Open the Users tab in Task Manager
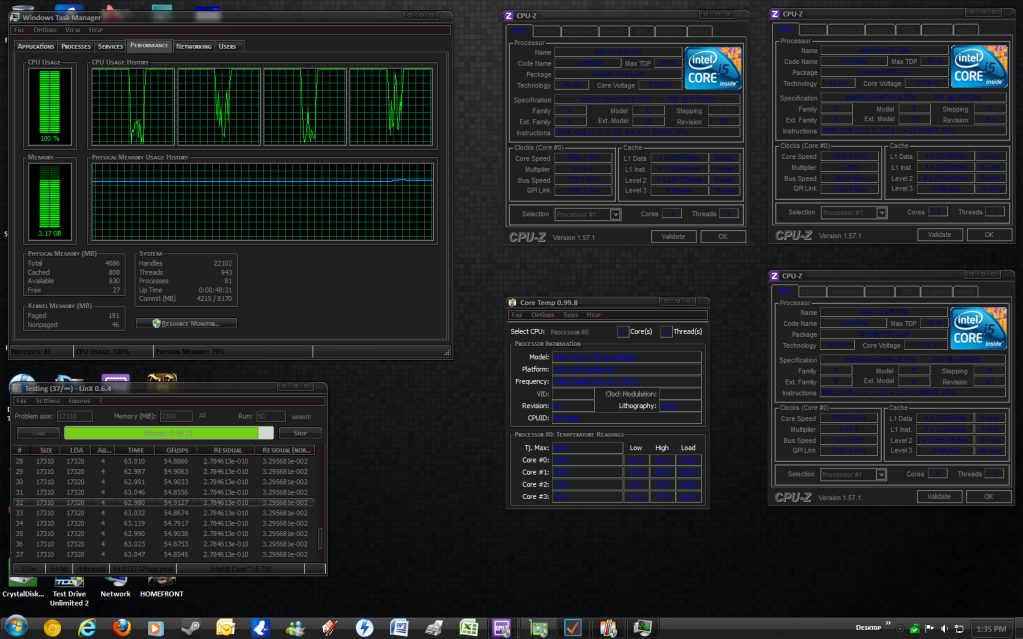 227,46
